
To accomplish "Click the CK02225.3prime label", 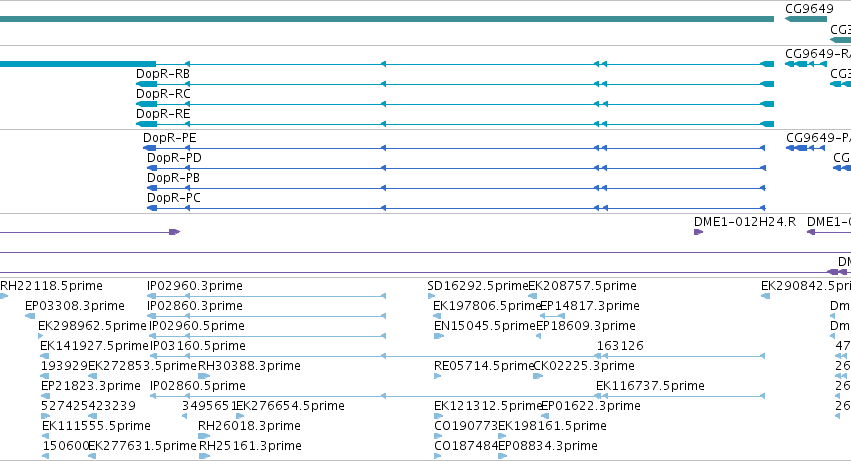I will pos(585,367).
